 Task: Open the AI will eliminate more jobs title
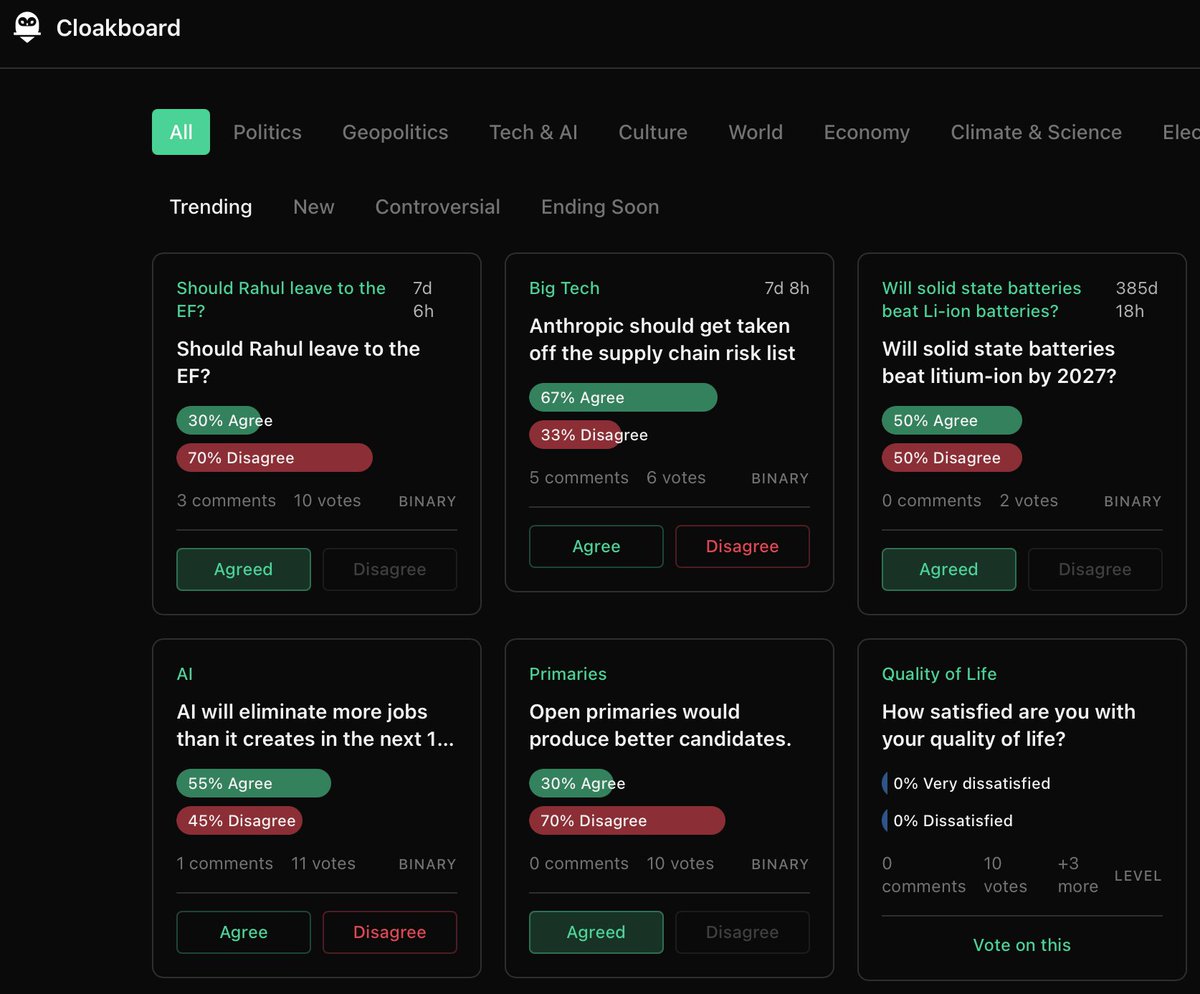click(x=315, y=725)
